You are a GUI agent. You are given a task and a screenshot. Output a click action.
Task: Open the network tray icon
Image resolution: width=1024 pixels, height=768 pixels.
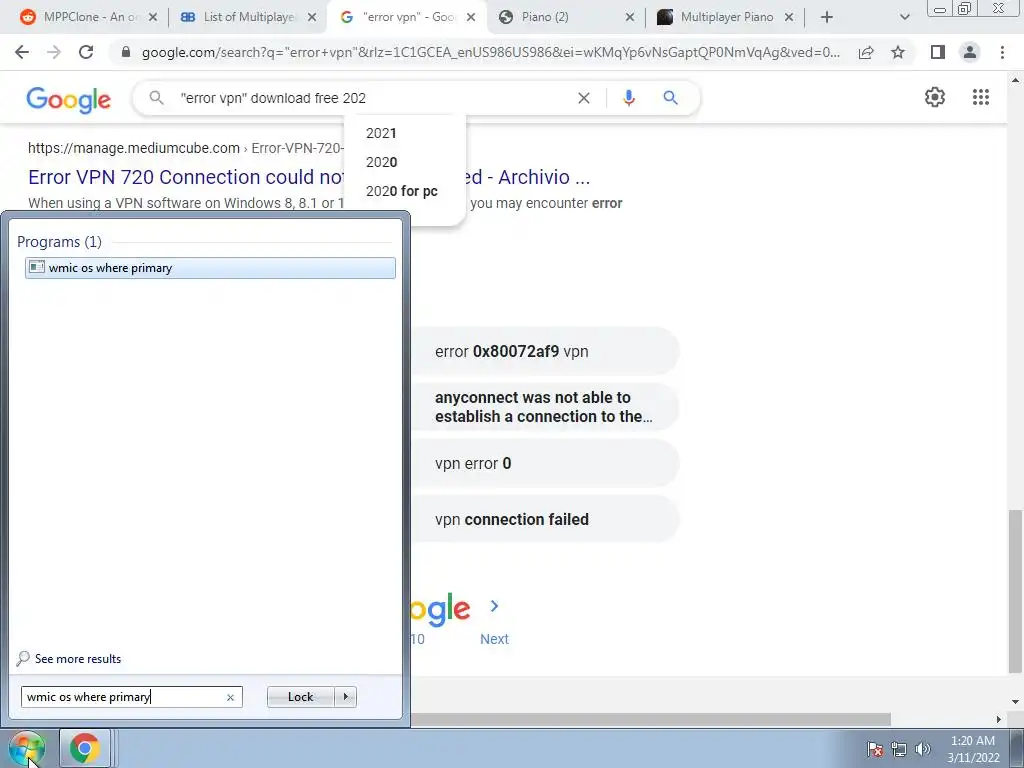899,749
